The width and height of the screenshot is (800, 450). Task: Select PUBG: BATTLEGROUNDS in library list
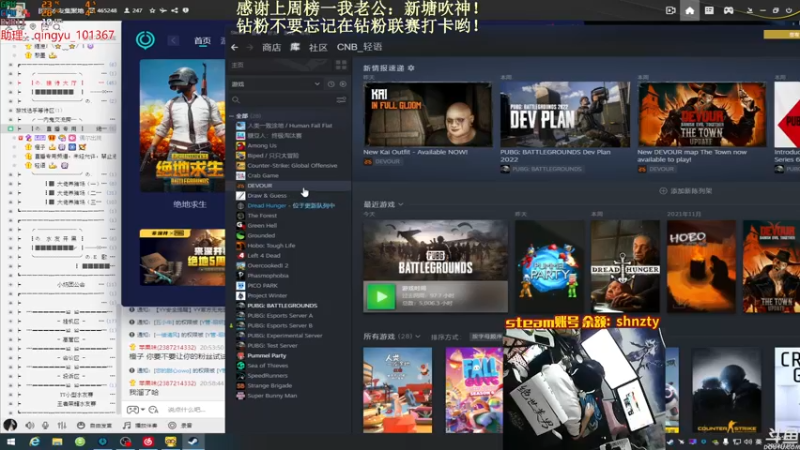click(282, 306)
